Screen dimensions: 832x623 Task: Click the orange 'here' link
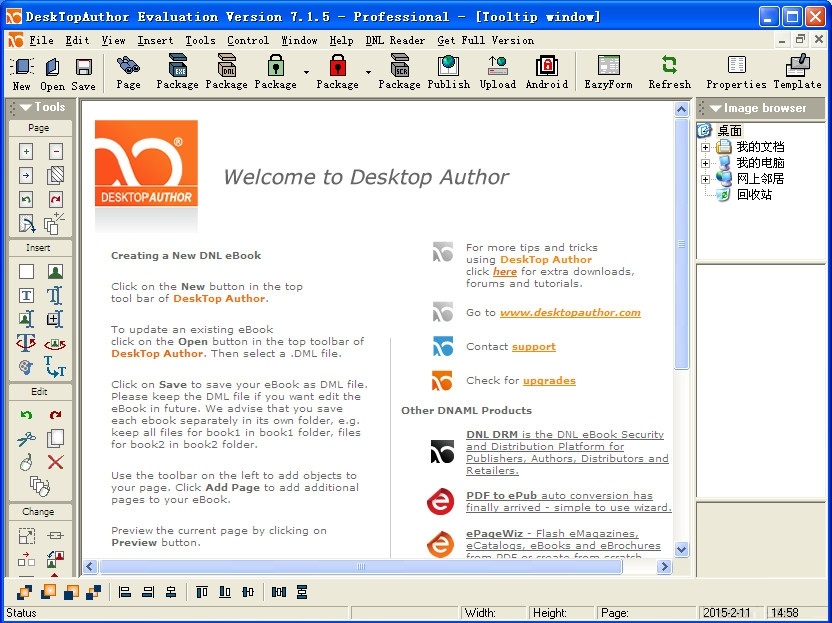(x=505, y=272)
